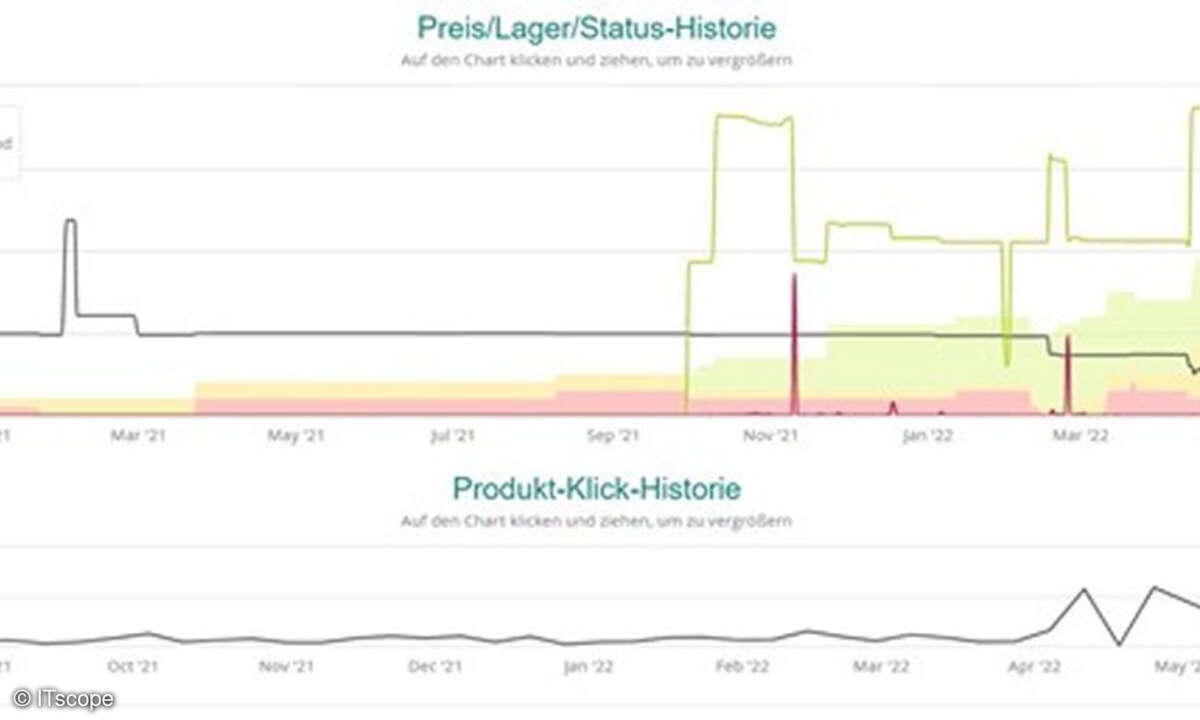Select Dec '21 on the click-history axis

(x=437, y=666)
